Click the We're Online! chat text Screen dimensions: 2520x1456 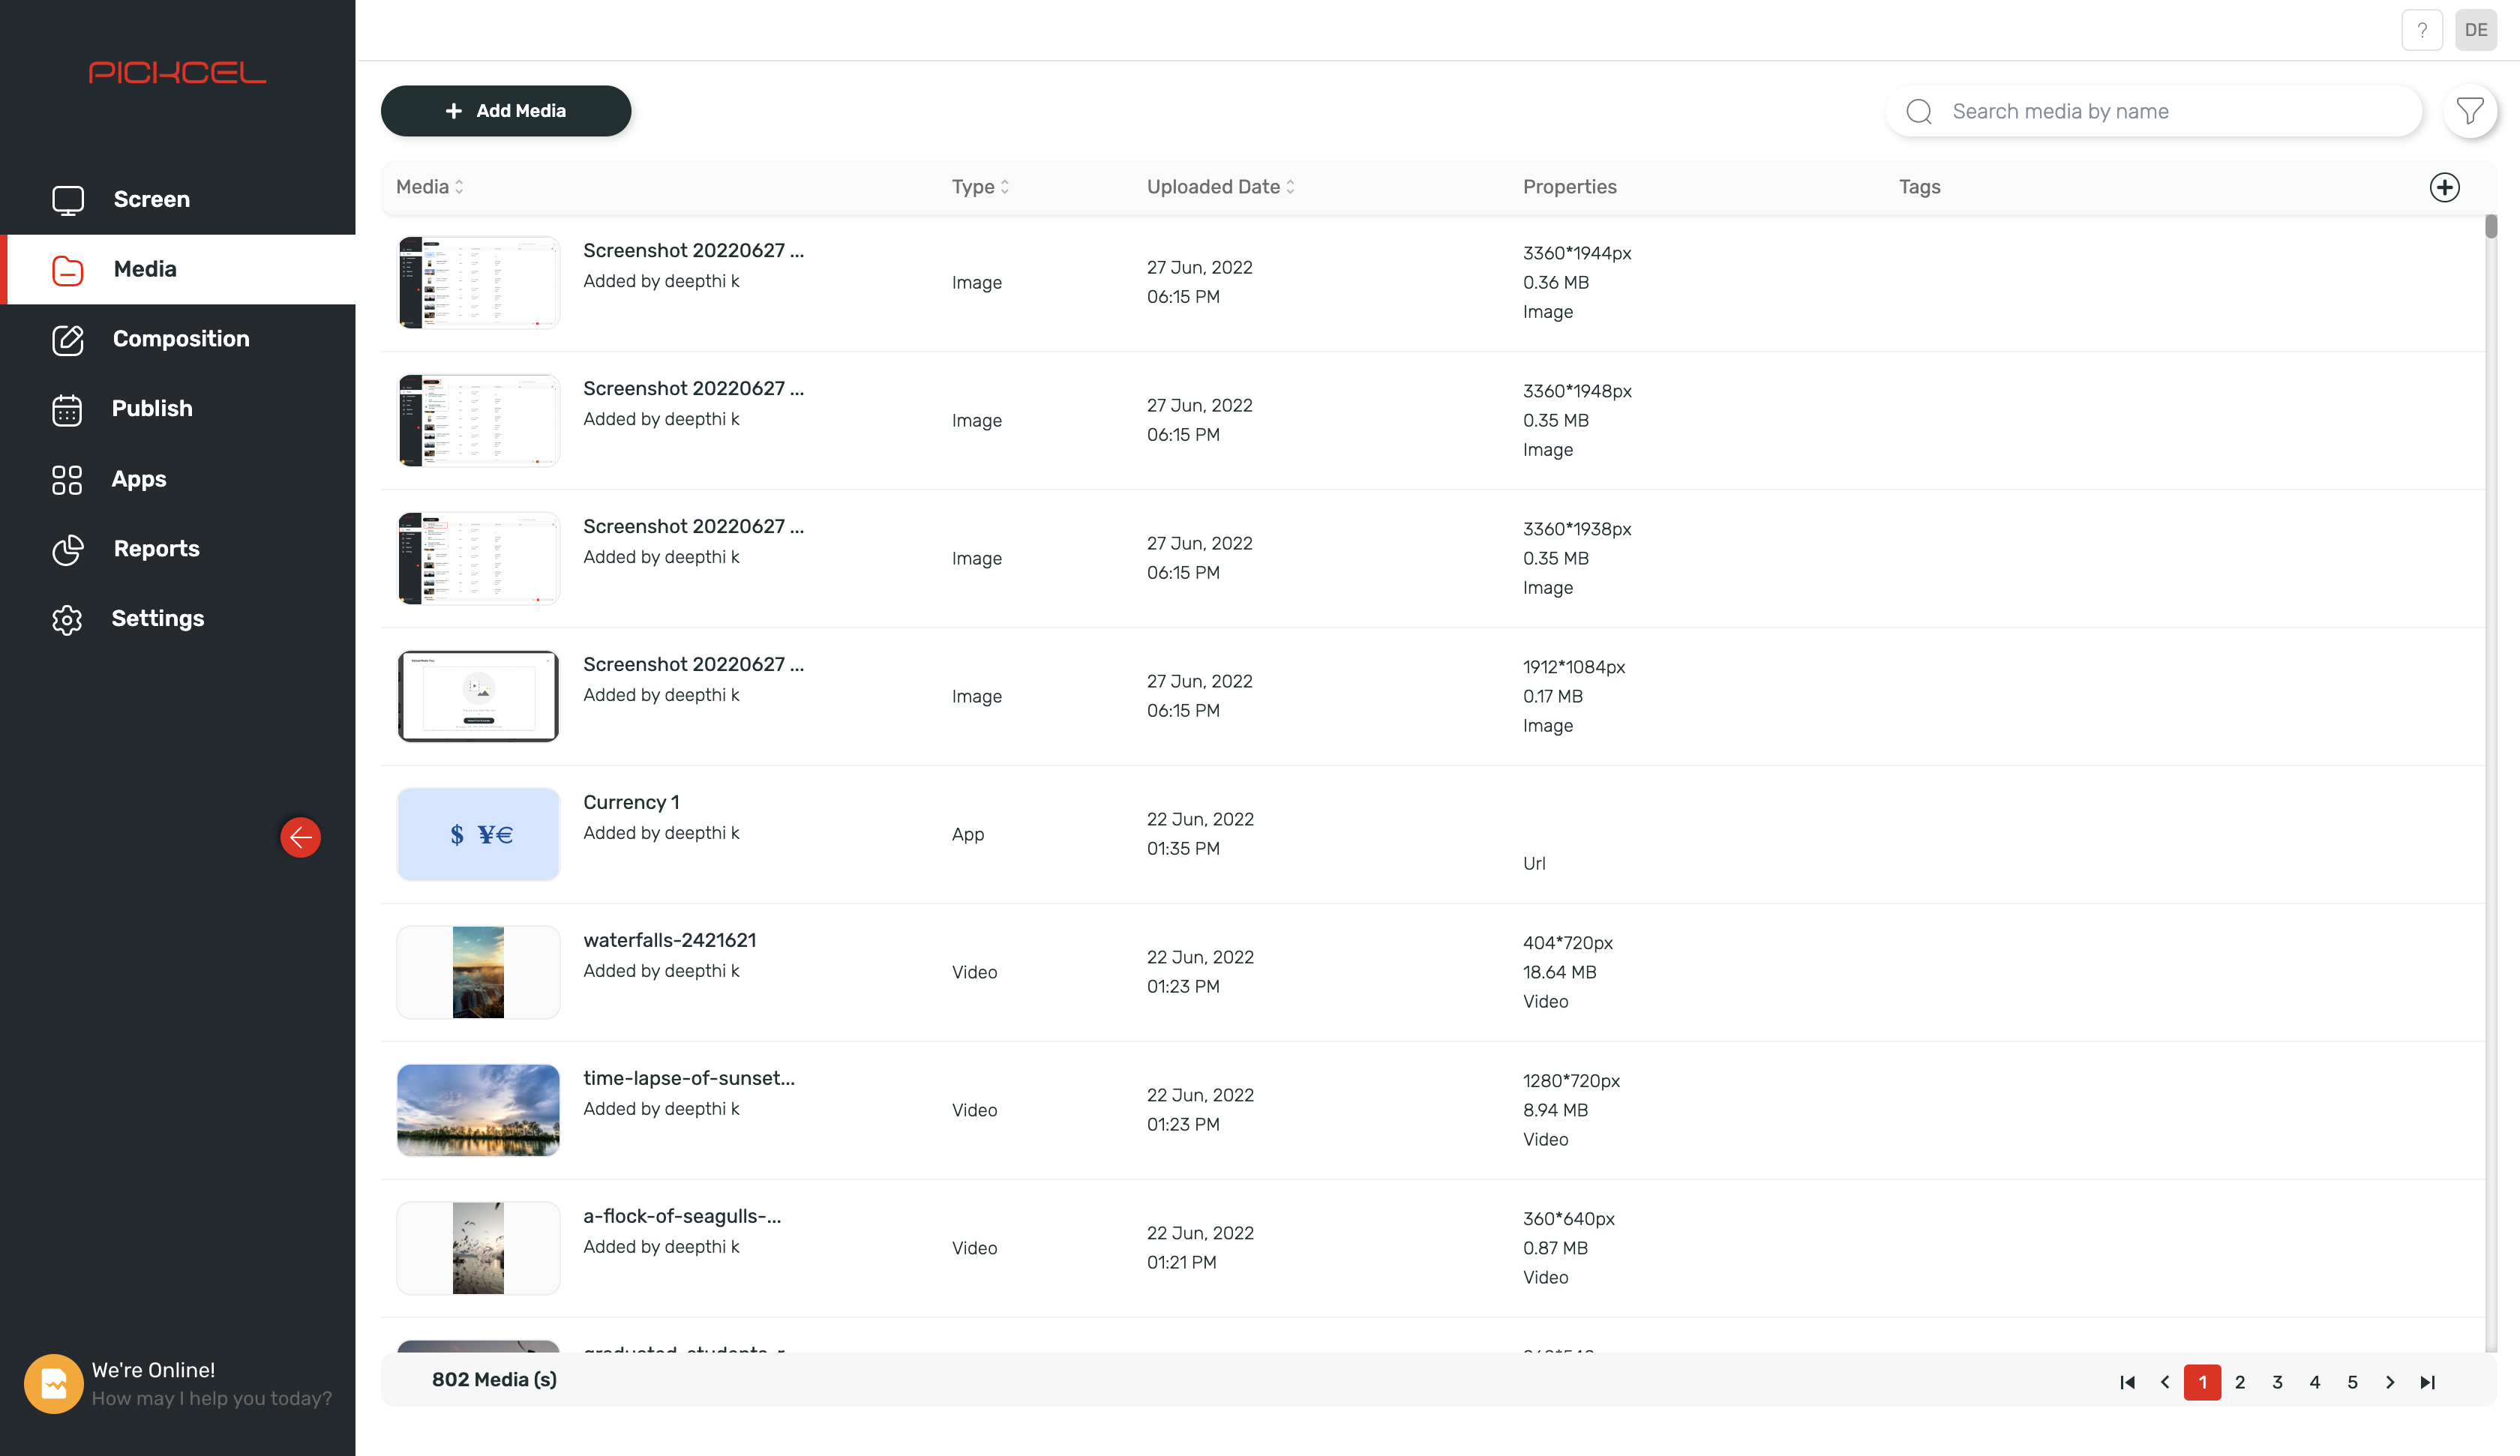coord(153,1370)
